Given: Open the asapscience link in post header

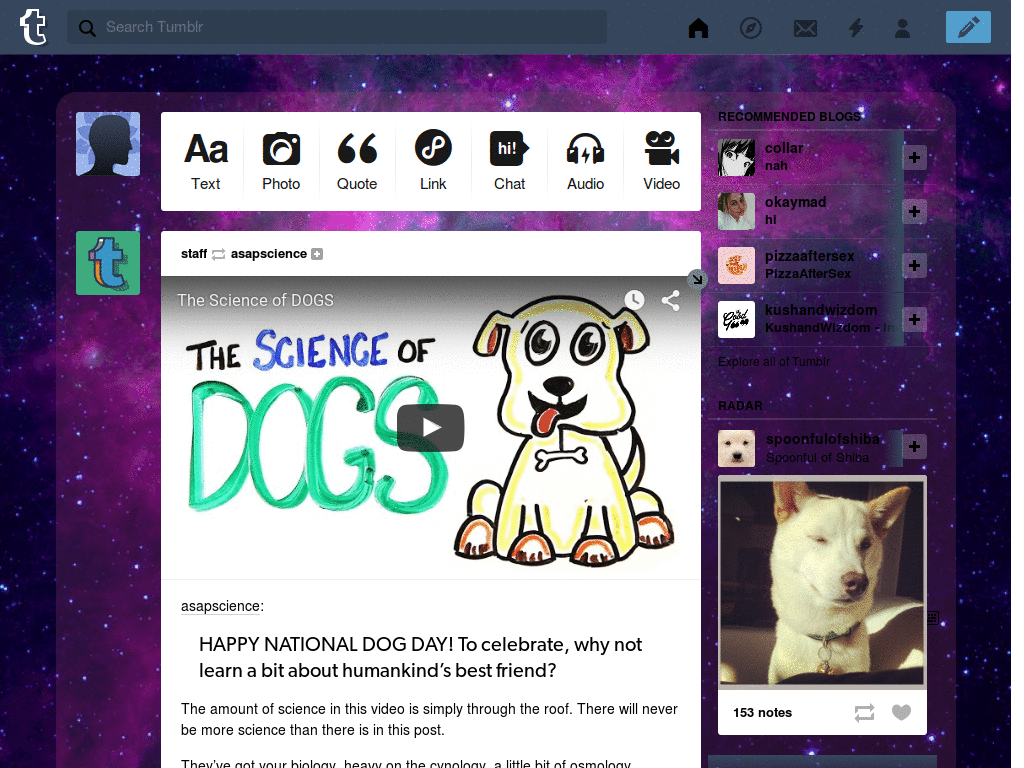Looking at the screenshot, I should [x=268, y=253].
